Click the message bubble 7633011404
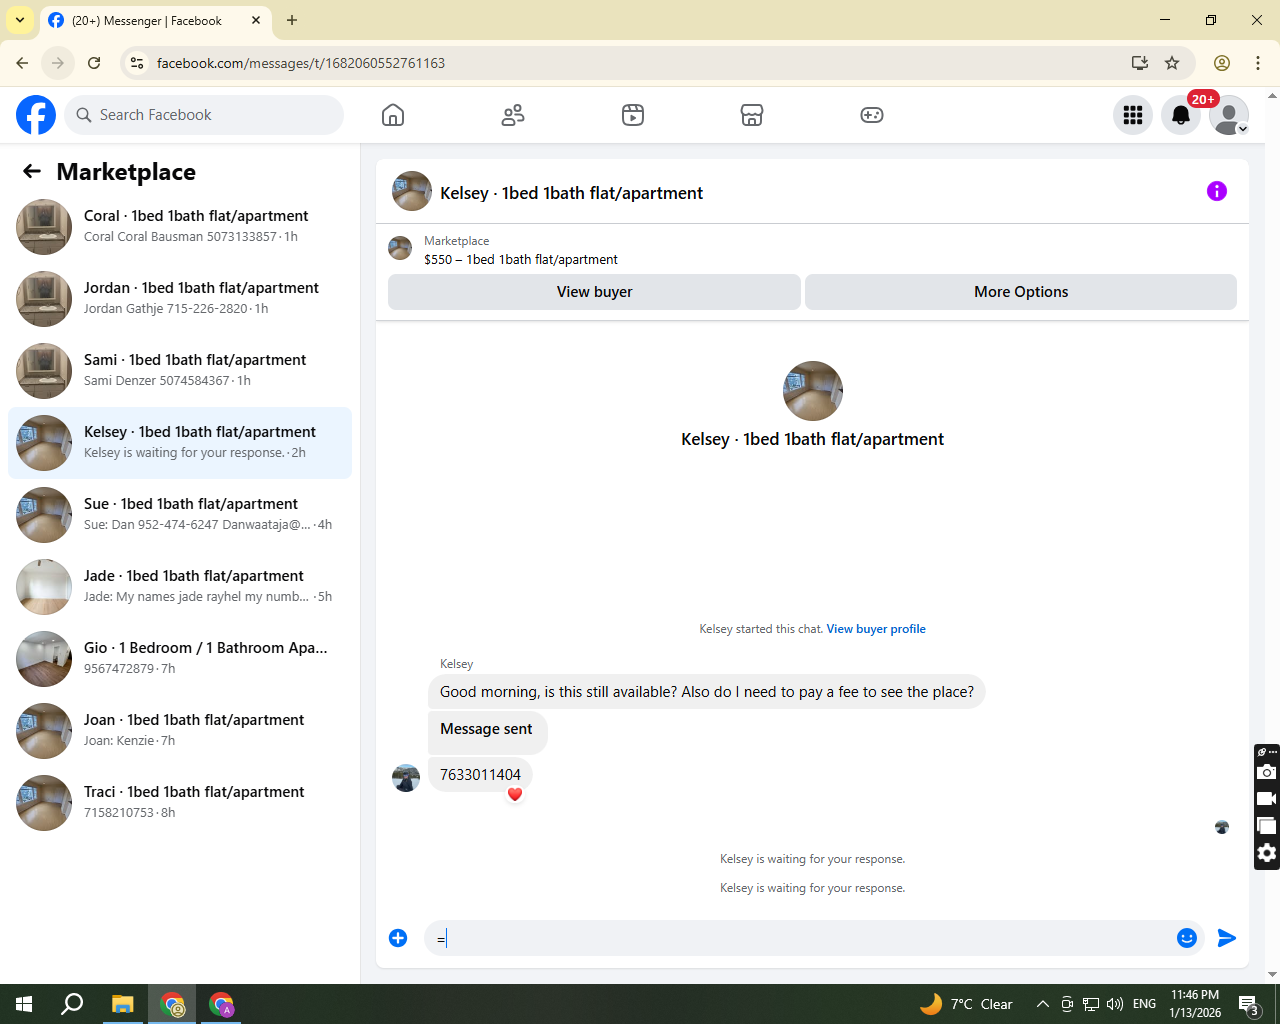This screenshot has width=1280, height=1024. pyautogui.click(x=480, y=775)
